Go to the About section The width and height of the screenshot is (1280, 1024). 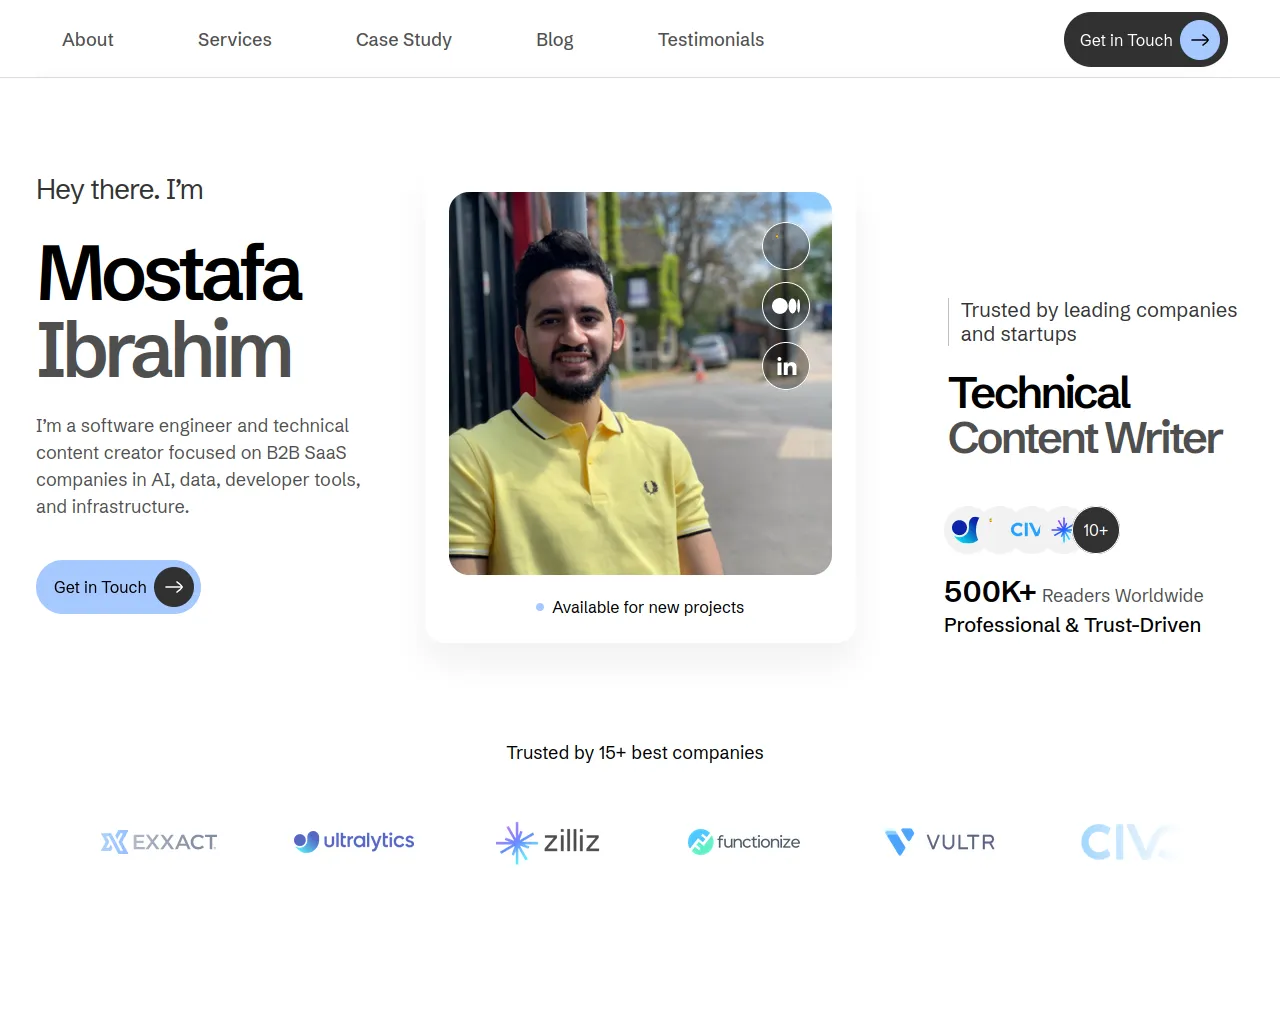click(x=88, y=40)
